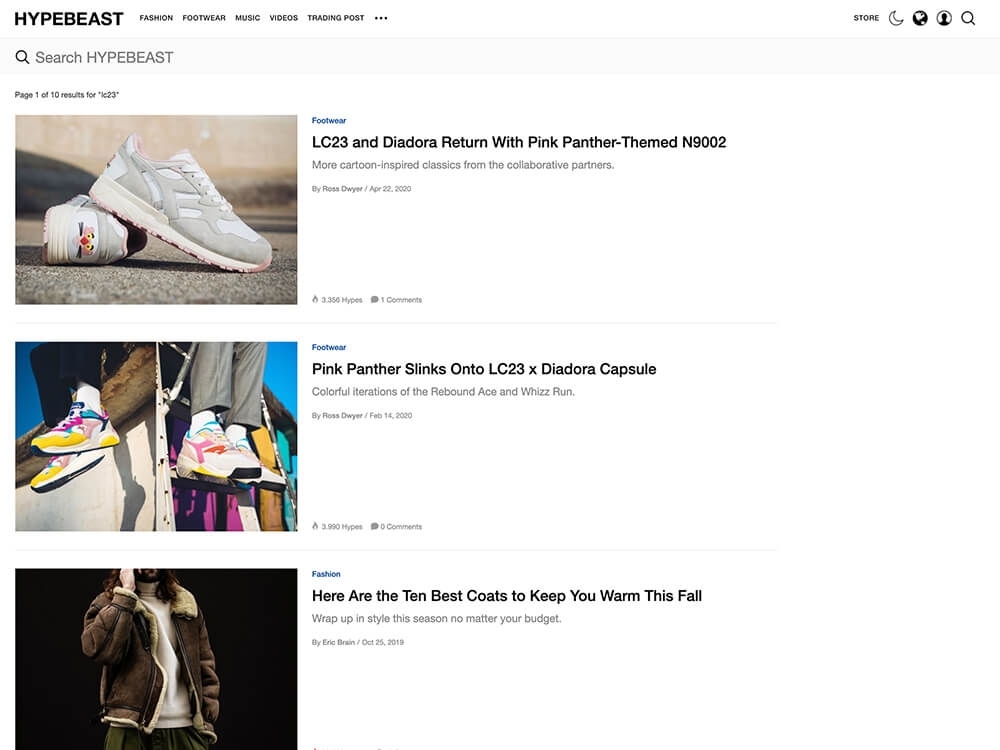Viewport: 1000px width, 750px height.
Task: Visit the Store link
Action: [866, 18]
